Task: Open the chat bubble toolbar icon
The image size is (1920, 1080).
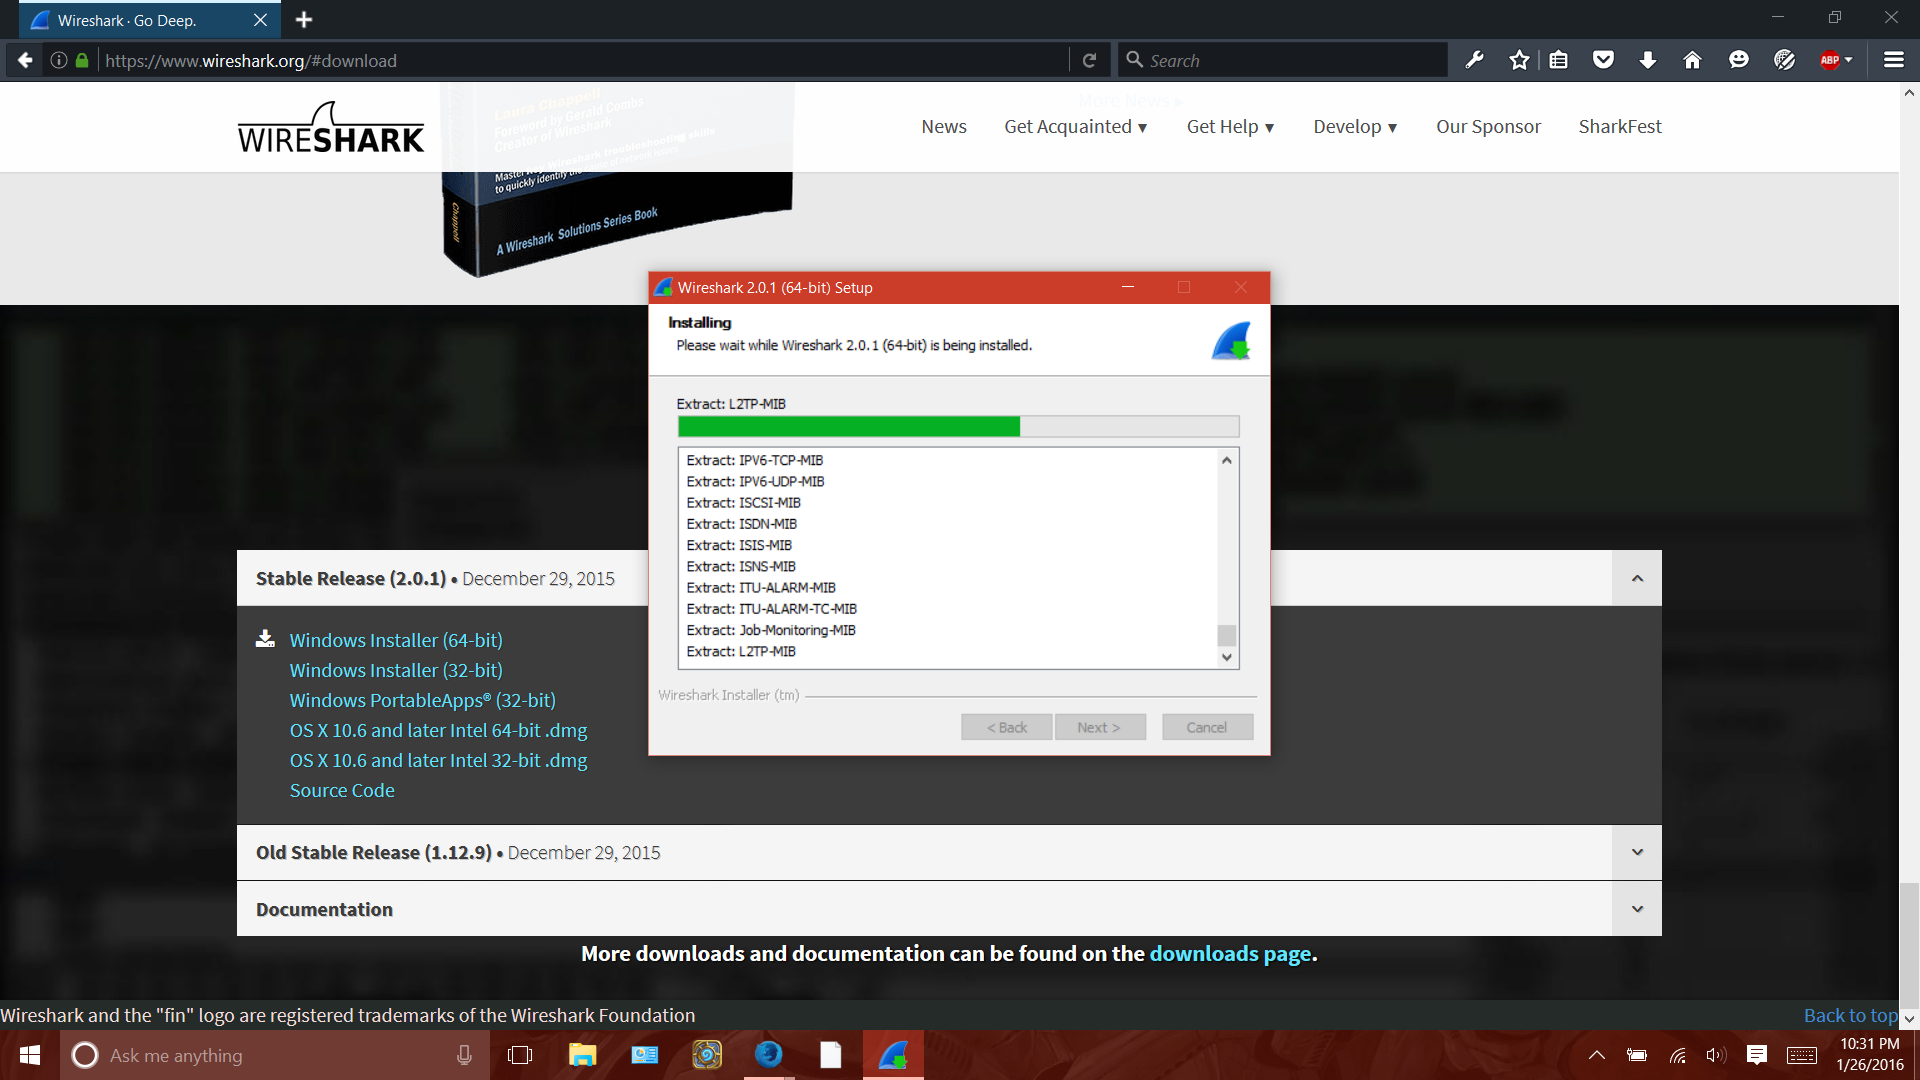Action: (x=1739, y=60)
